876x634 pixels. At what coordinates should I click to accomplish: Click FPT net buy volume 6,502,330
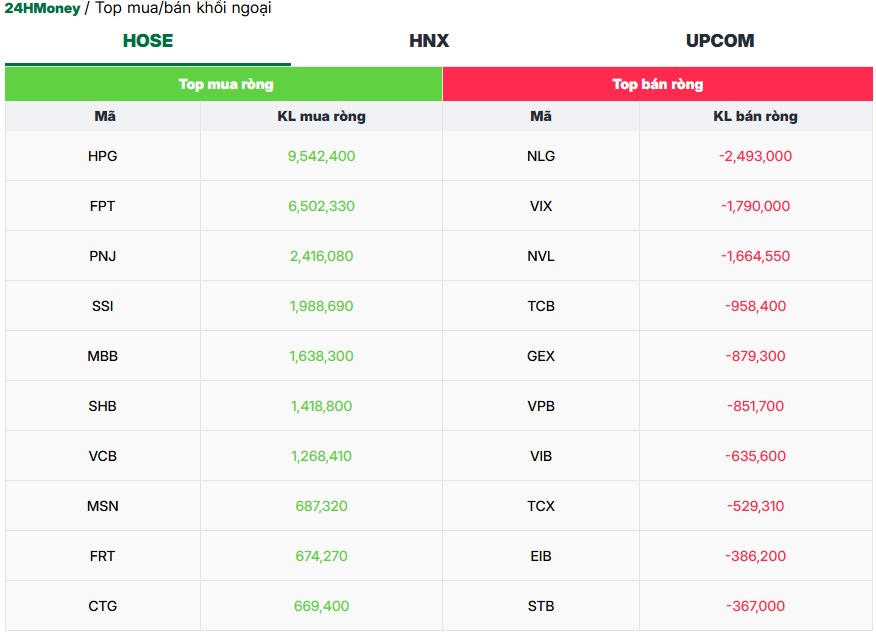[321, 206]
